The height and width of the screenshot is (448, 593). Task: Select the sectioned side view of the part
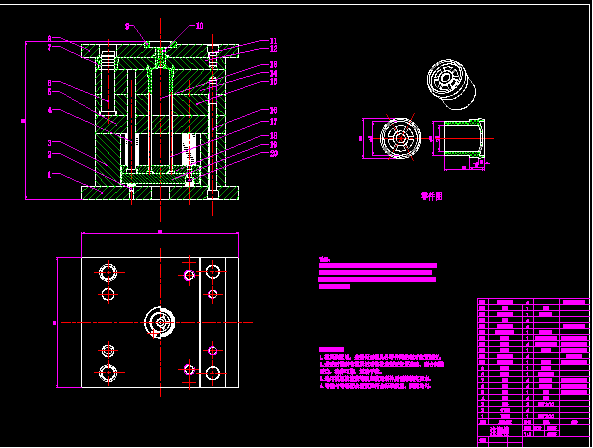464,138
